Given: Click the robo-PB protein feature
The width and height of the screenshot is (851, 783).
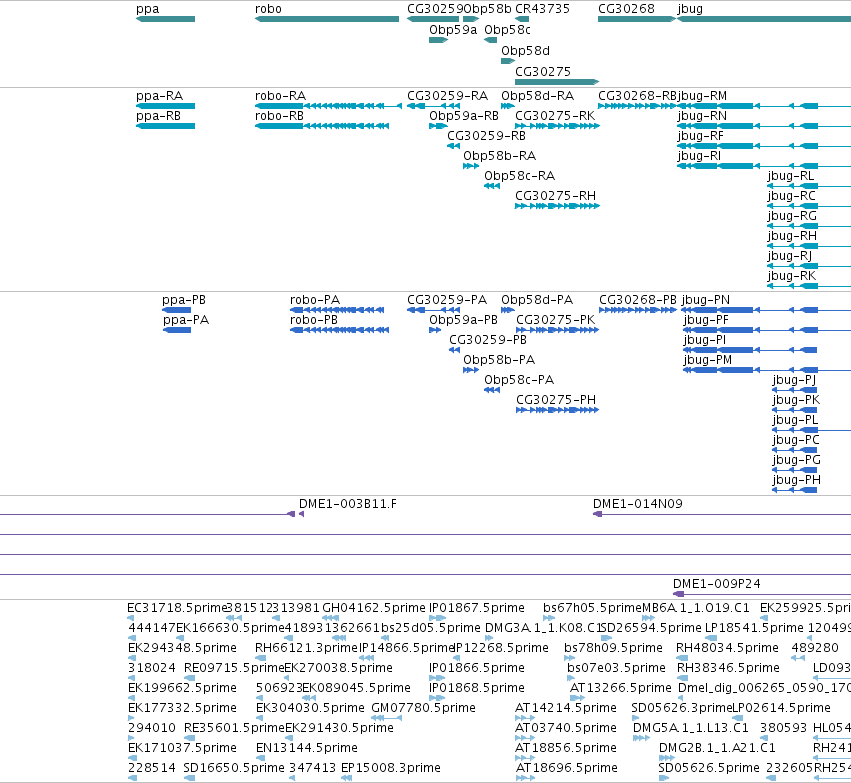Looking at the screenshot, I should [340, 330].
